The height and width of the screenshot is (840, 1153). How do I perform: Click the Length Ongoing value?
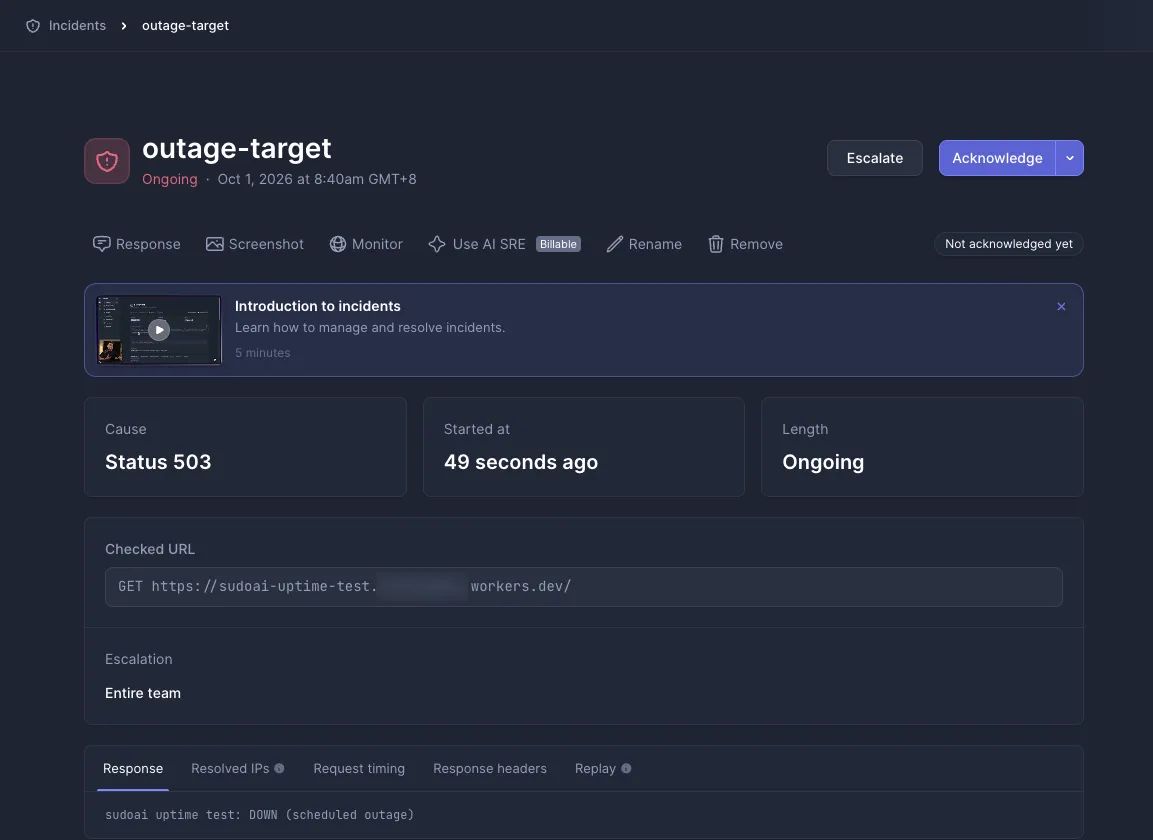point(823,462)
